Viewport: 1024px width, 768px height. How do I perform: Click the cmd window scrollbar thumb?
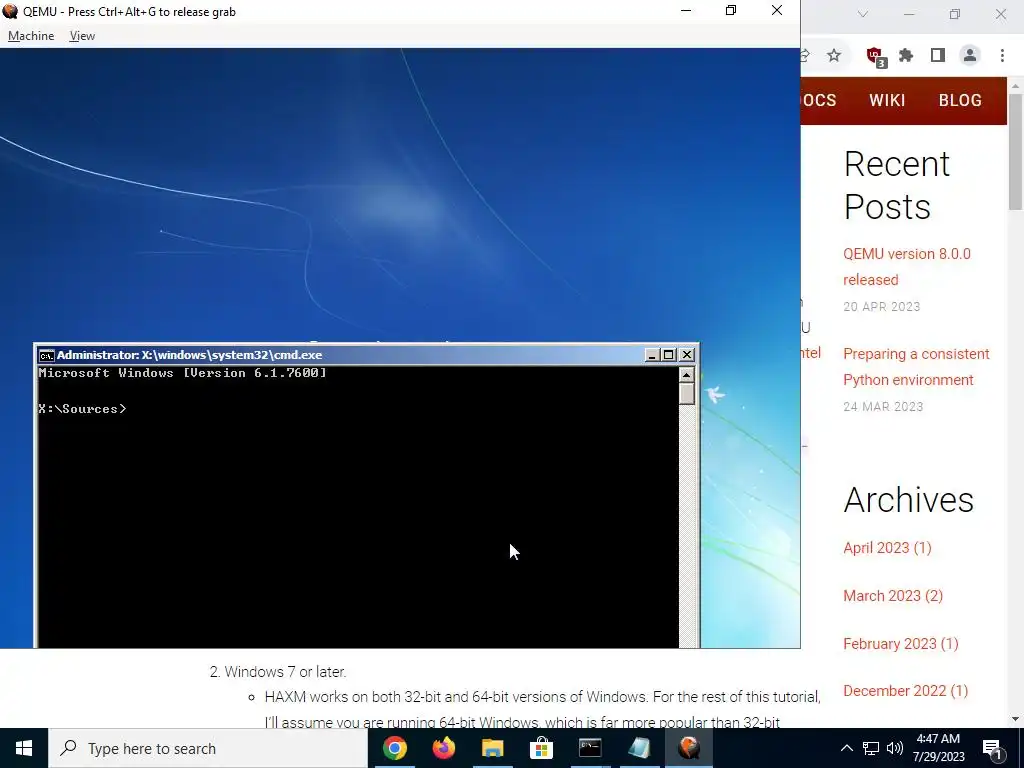(x=686, y=394)
